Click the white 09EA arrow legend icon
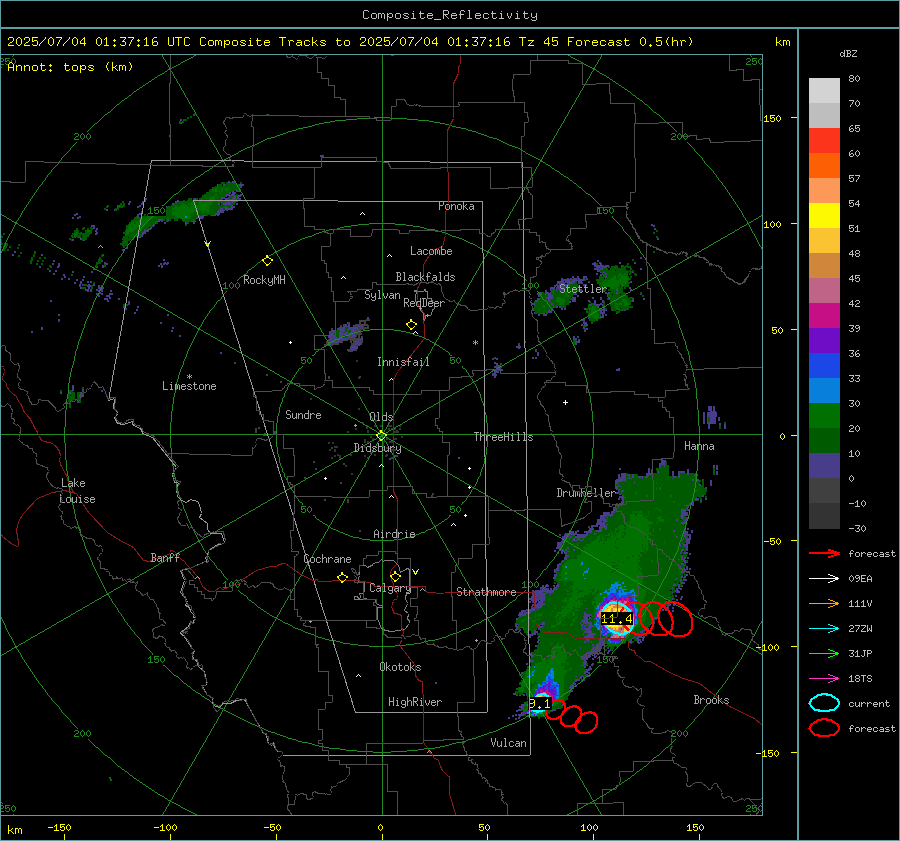This screenshot has height=841, width=900. (824, 579)
